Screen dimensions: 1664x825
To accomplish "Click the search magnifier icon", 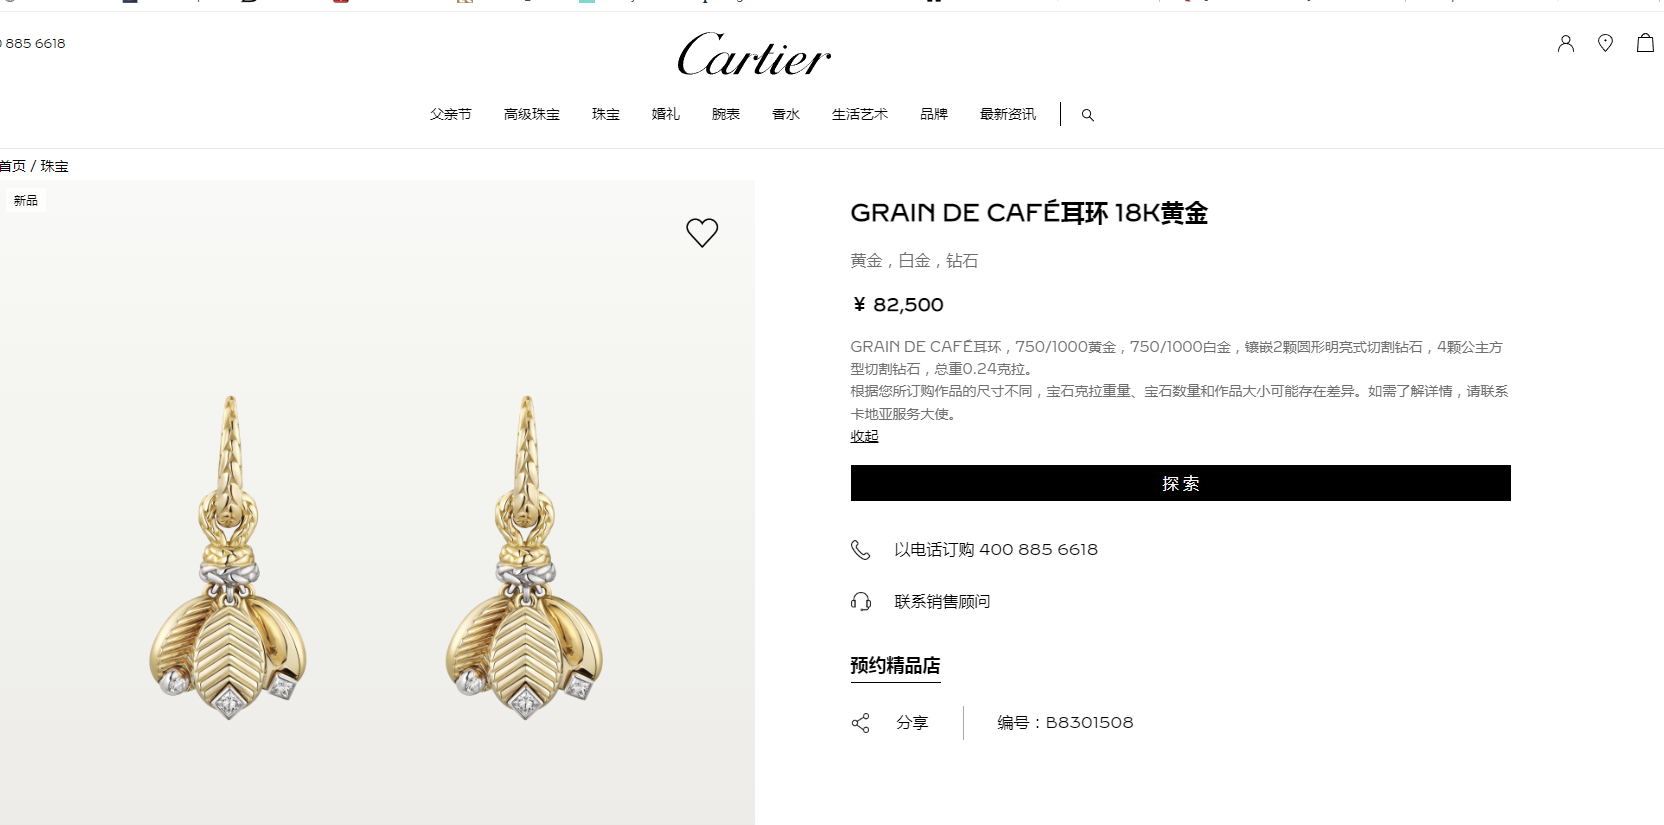I will point(1088,115).
